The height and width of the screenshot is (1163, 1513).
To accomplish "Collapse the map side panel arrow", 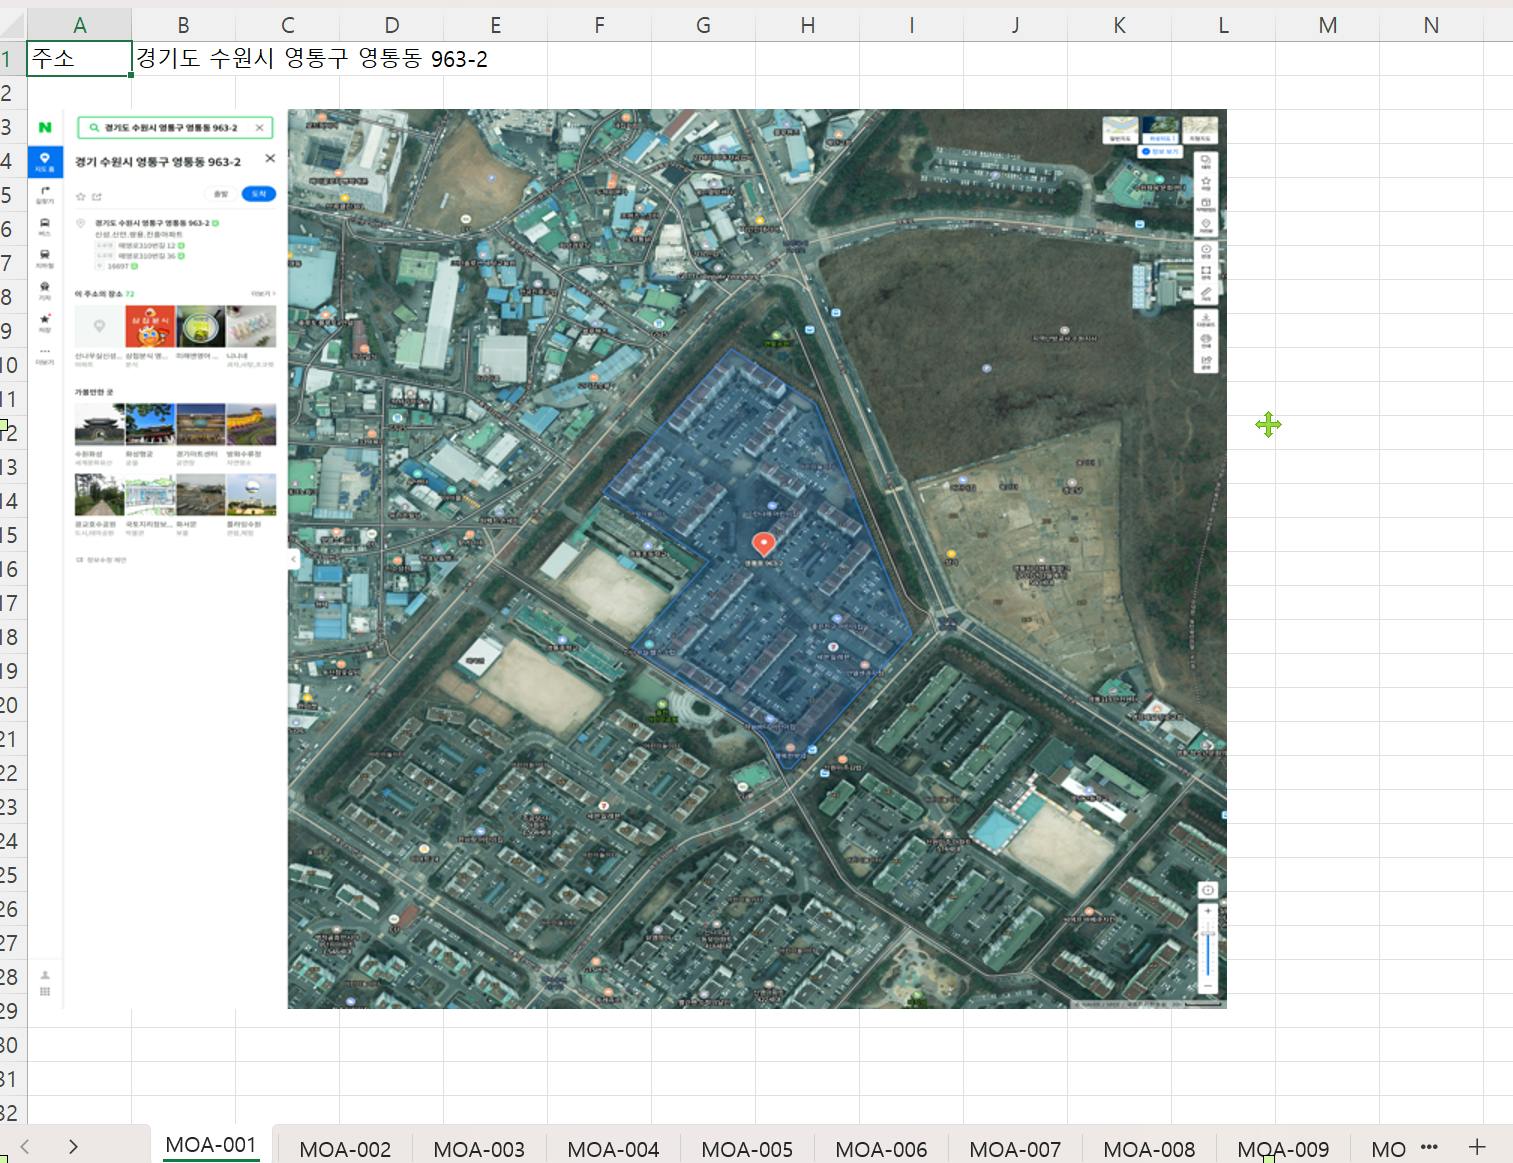I will point(294,559).
